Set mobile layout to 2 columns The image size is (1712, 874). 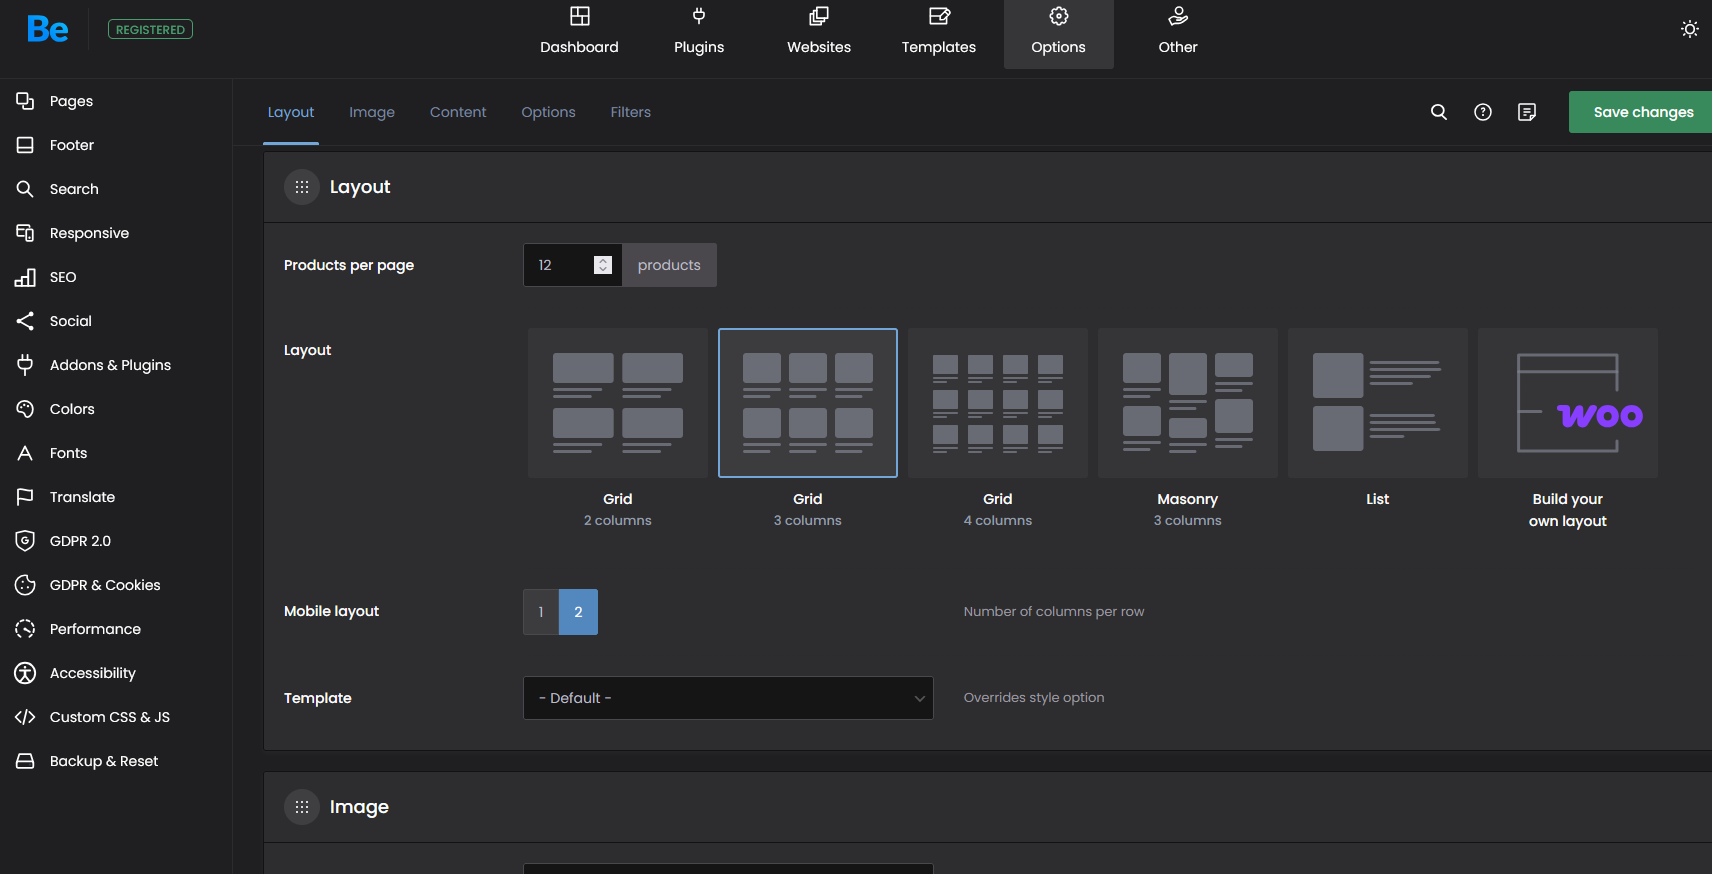click(x=578, y=612)
